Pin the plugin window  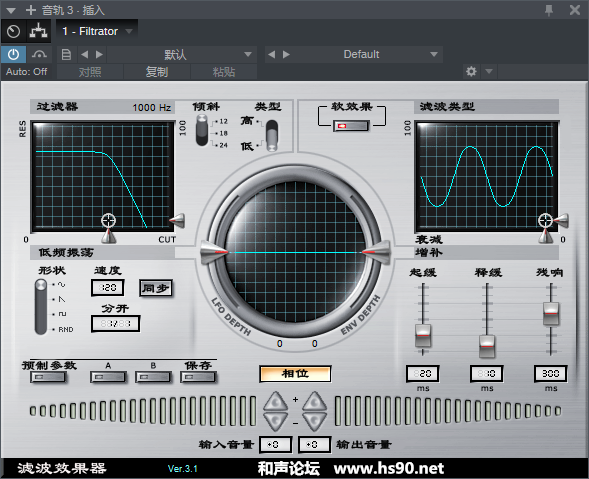549,10
